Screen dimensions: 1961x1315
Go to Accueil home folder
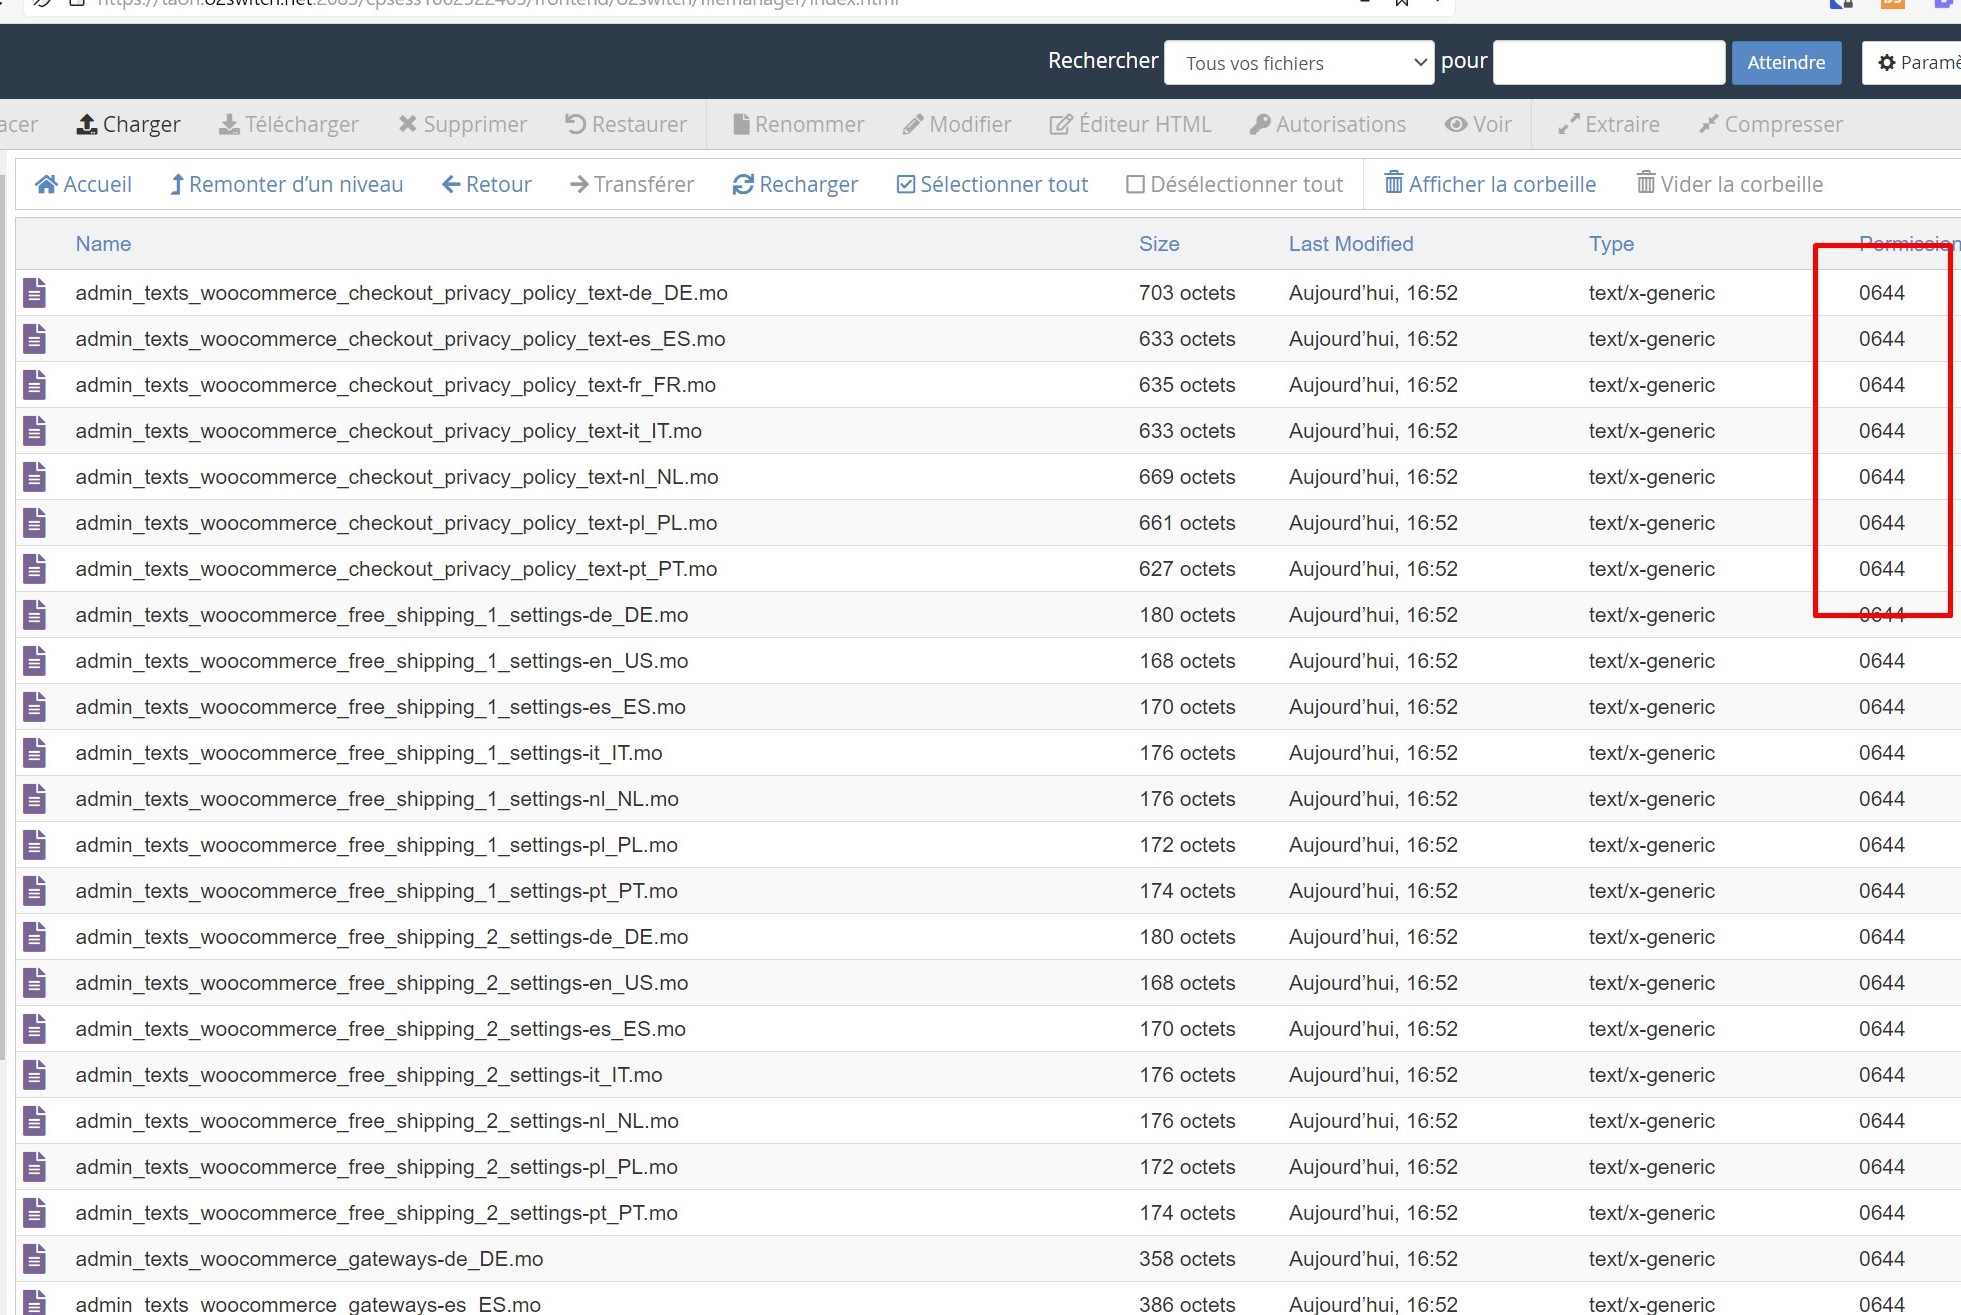(x=83, y=184)
